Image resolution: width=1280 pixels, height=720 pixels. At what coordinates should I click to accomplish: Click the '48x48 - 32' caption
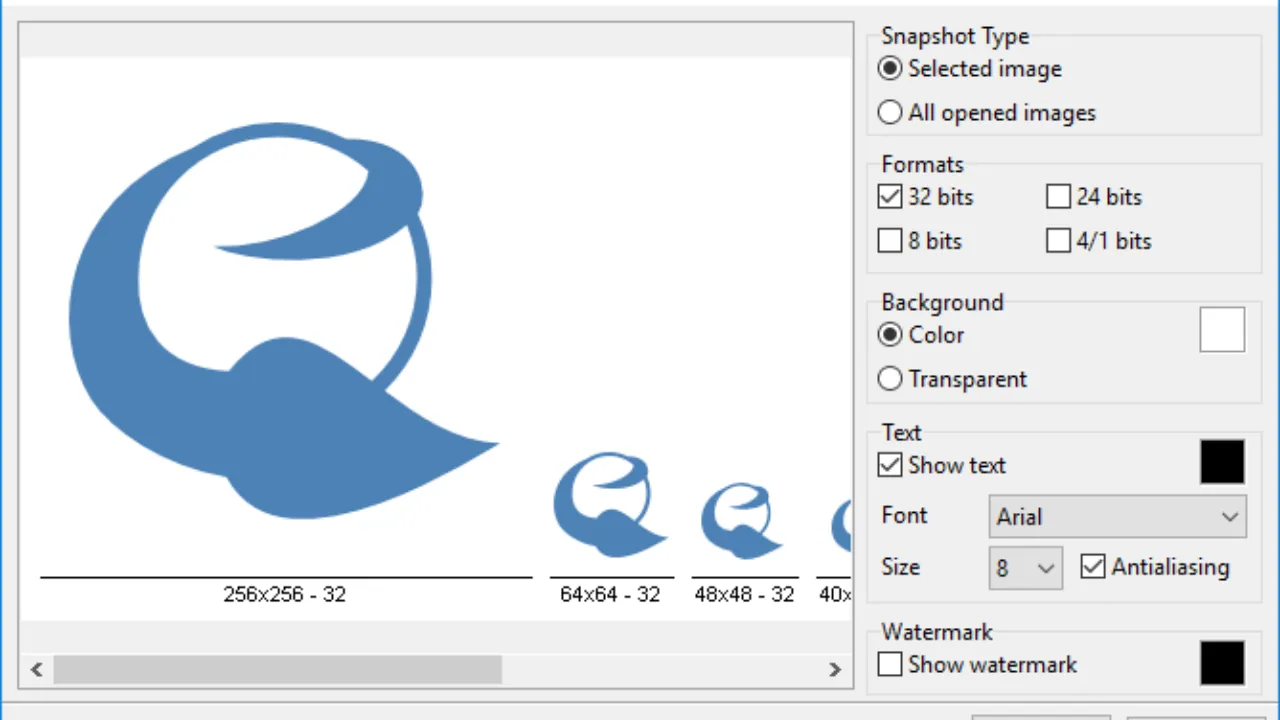744,595
